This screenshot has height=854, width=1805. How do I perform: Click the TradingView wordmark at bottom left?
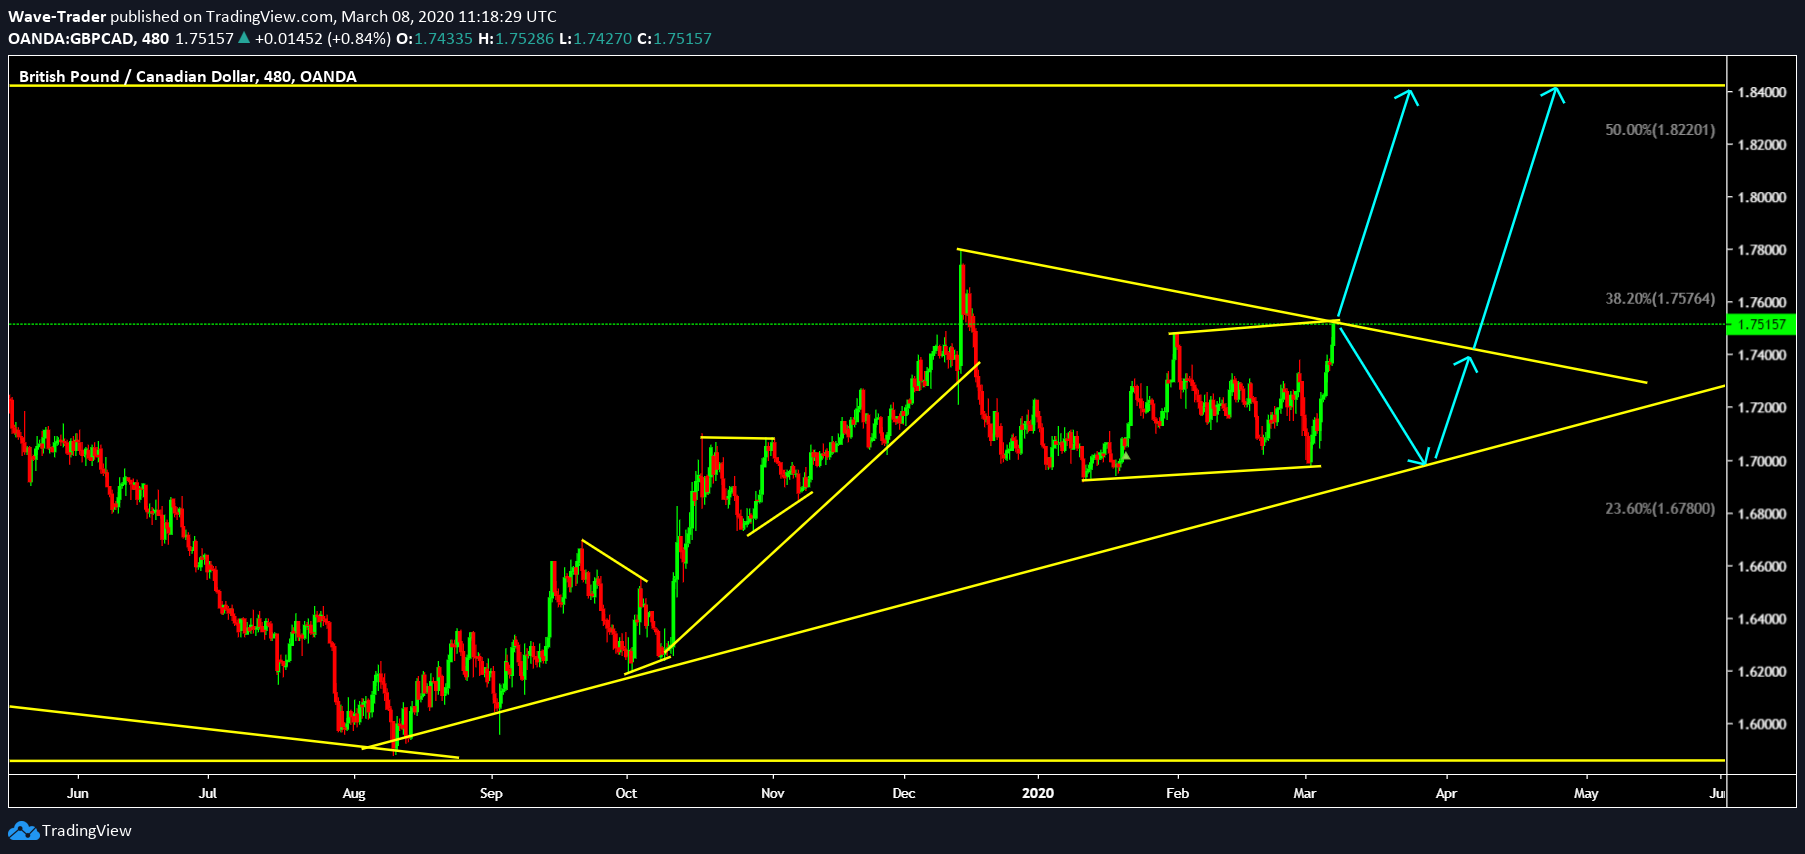pos(87,831)
